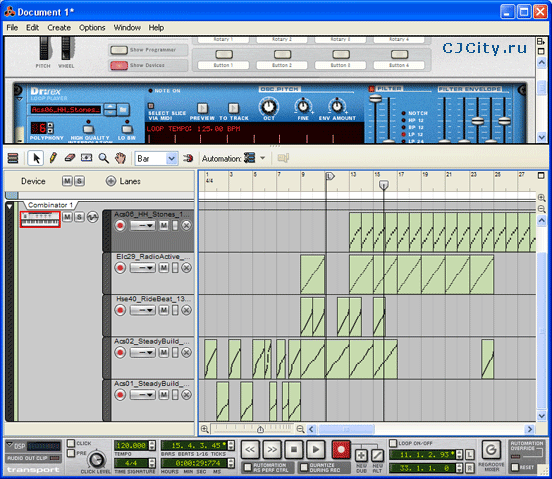Collapse the Combinator 1 track

10,206
